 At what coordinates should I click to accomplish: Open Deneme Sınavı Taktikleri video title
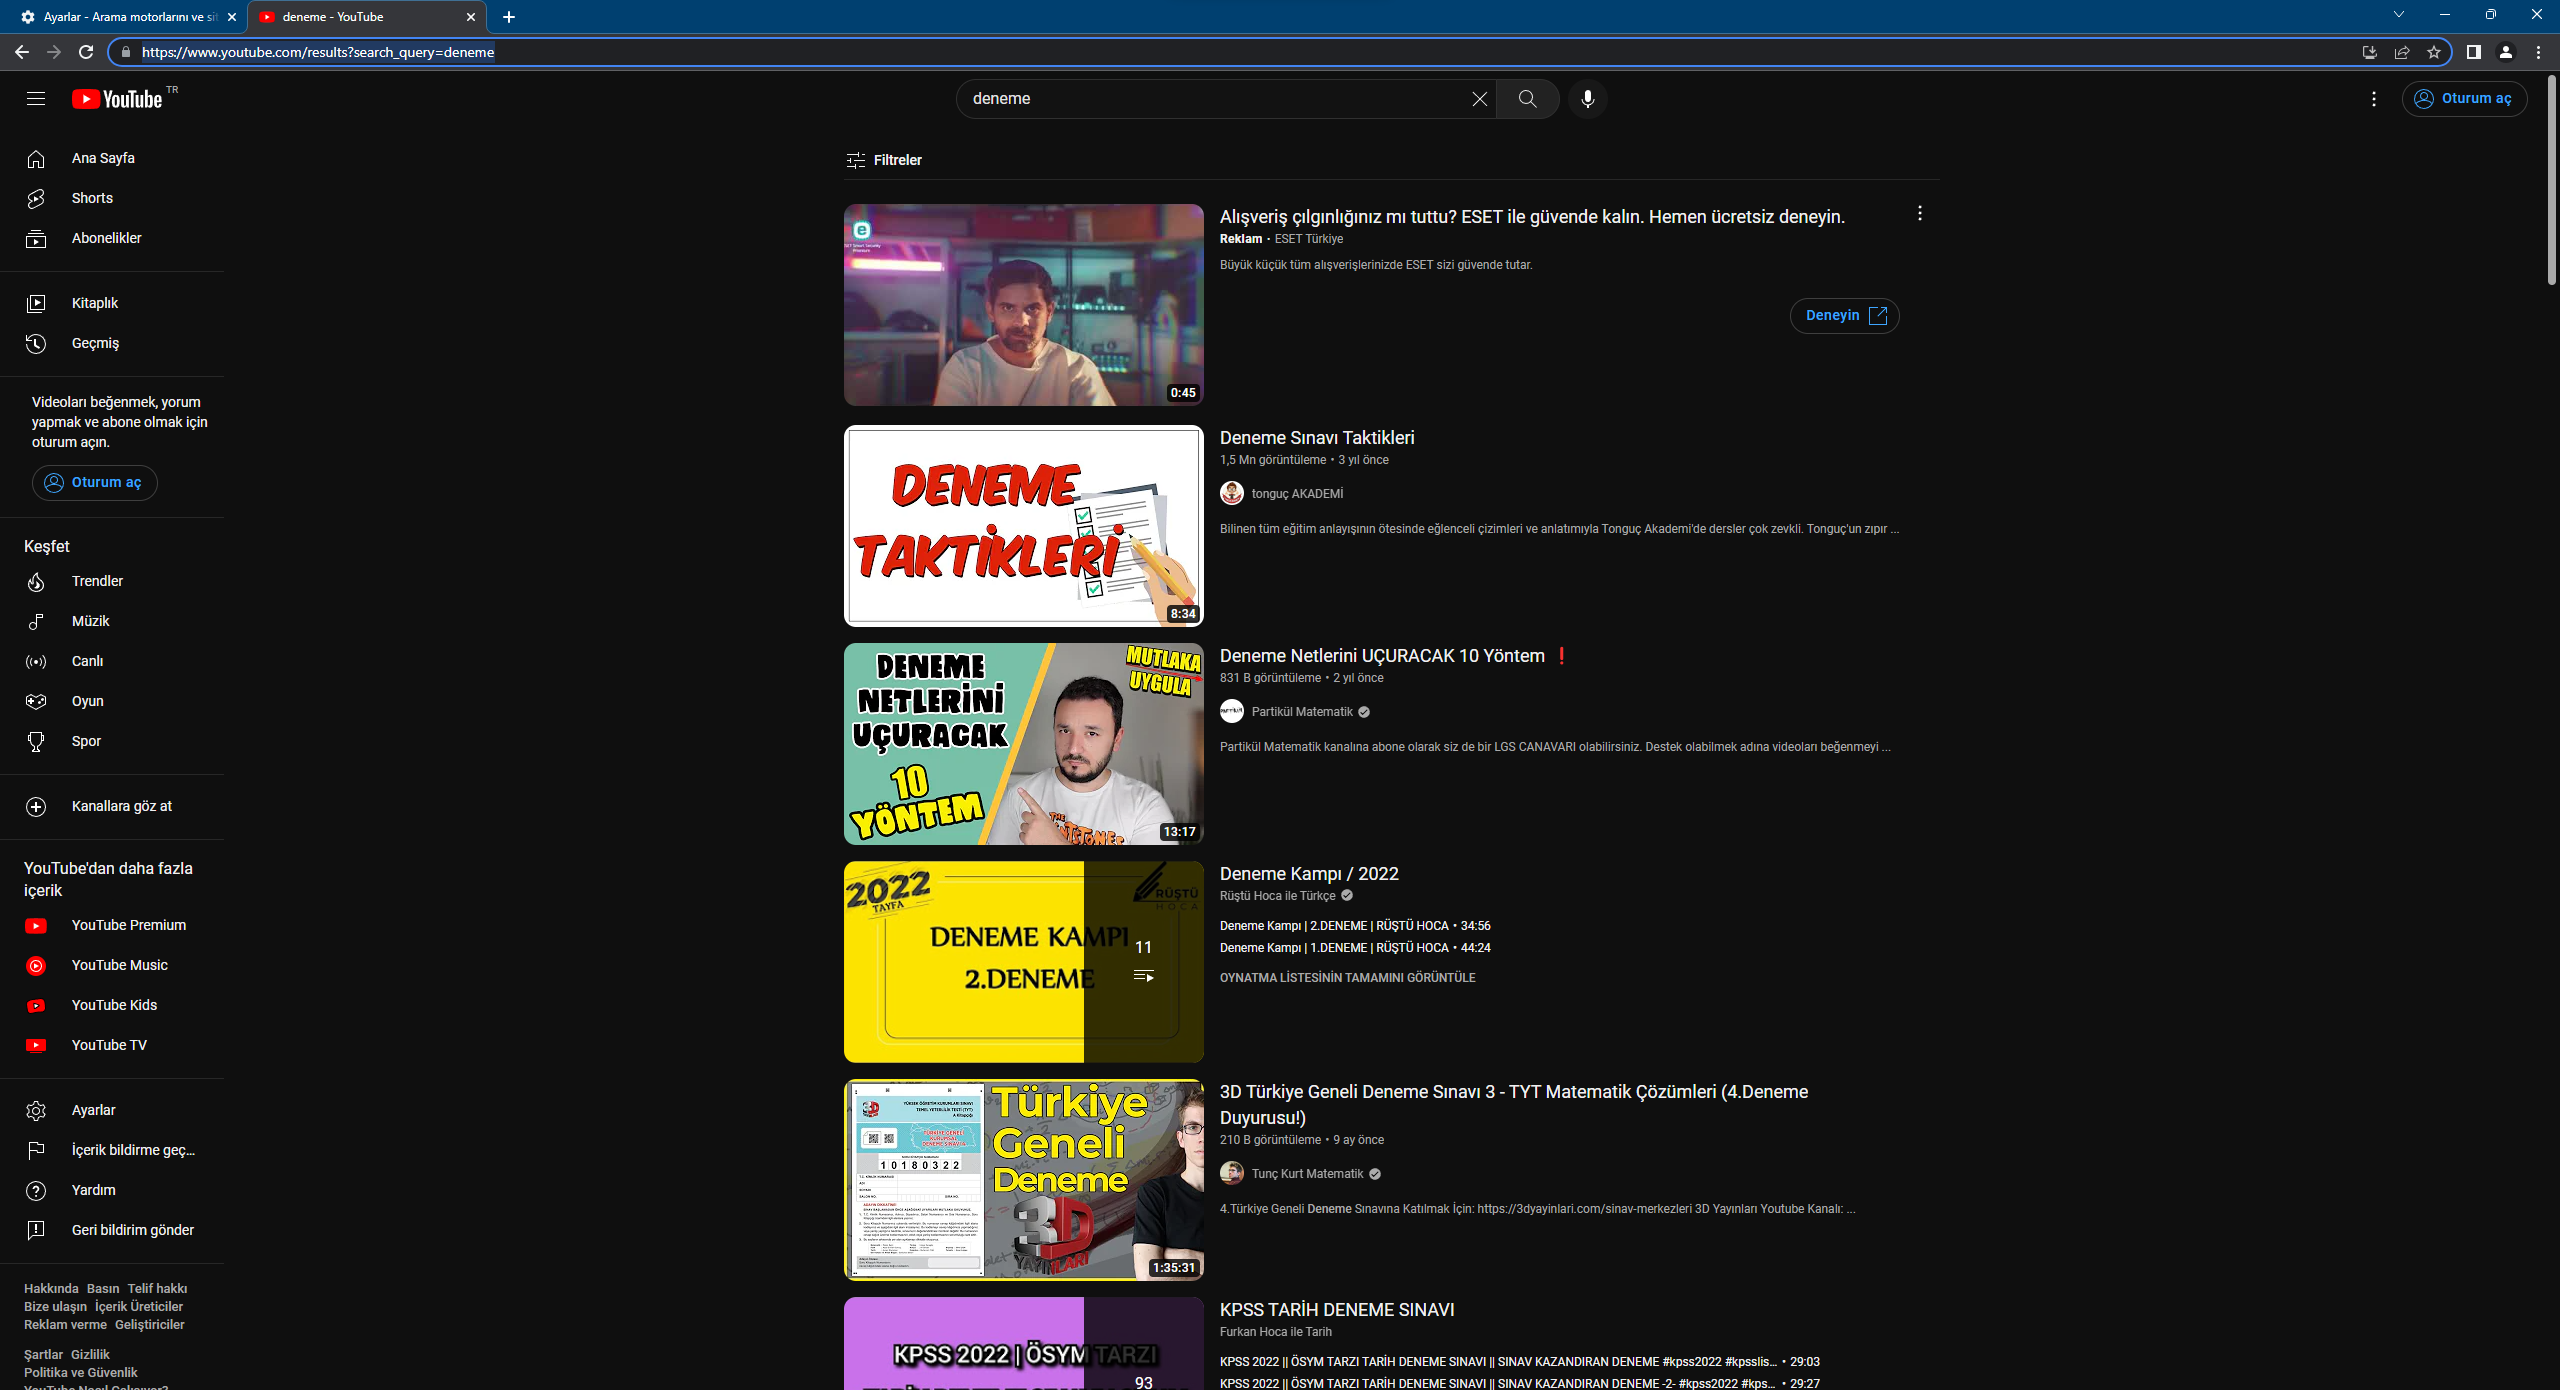[x=1317, y=438]
